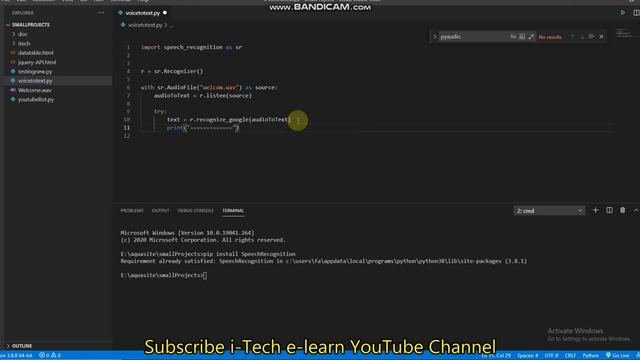Viewport: 640px width, 360px height.
Task: Toggle Match Case in the find widget
Action: click(513, 37)
